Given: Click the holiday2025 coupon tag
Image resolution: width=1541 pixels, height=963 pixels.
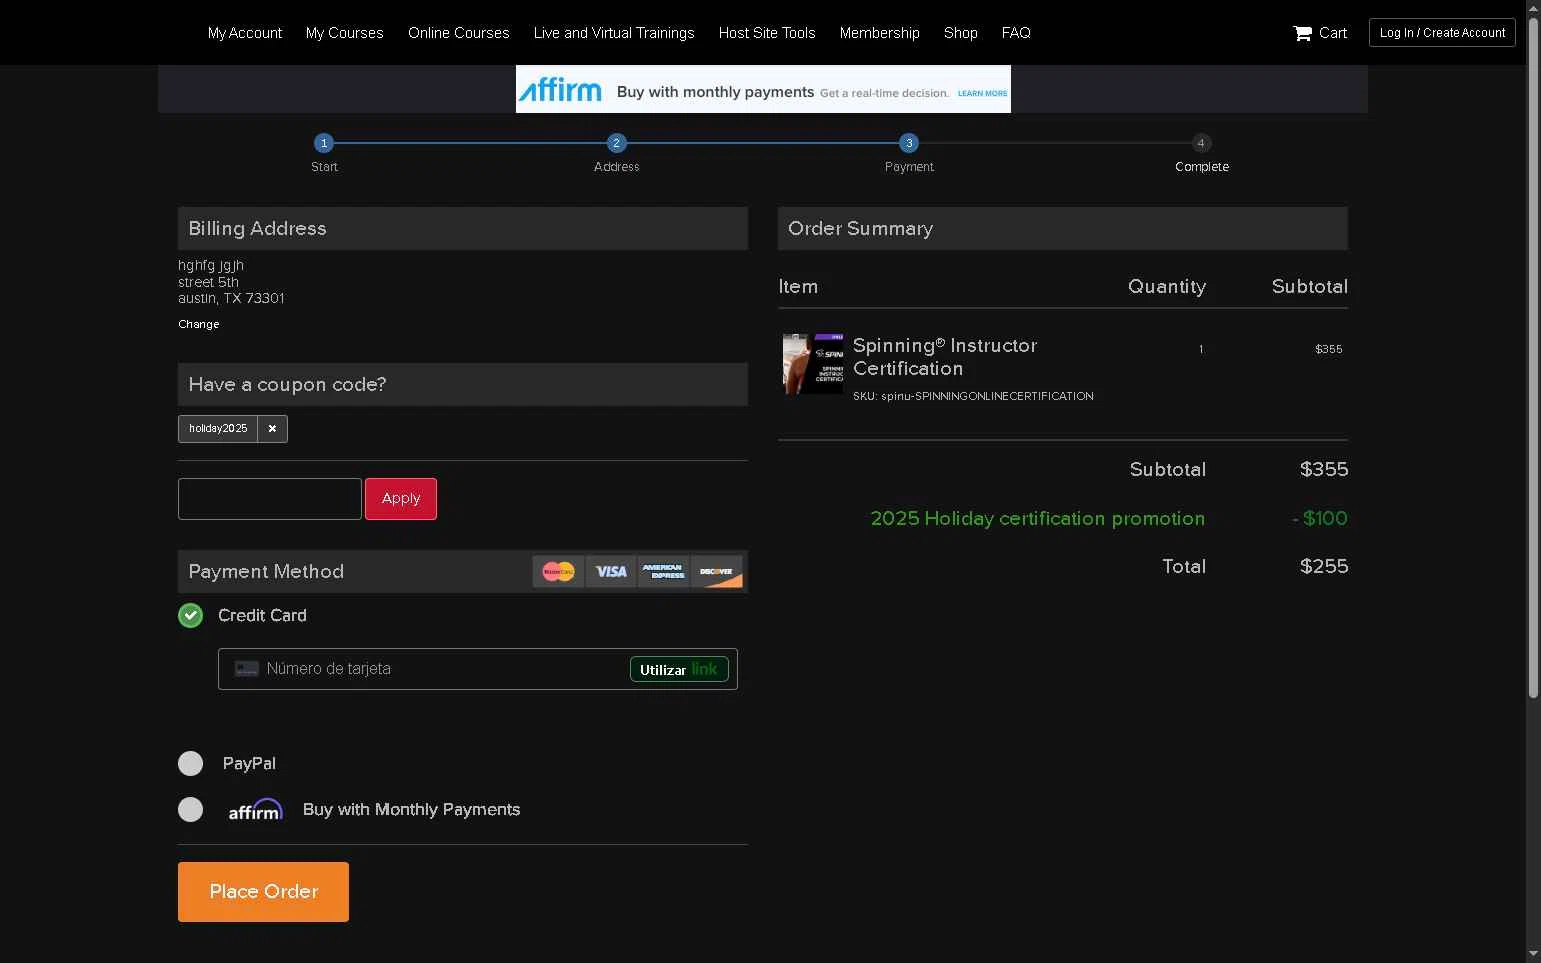Looking at the screenshot, I should point(218,429).
